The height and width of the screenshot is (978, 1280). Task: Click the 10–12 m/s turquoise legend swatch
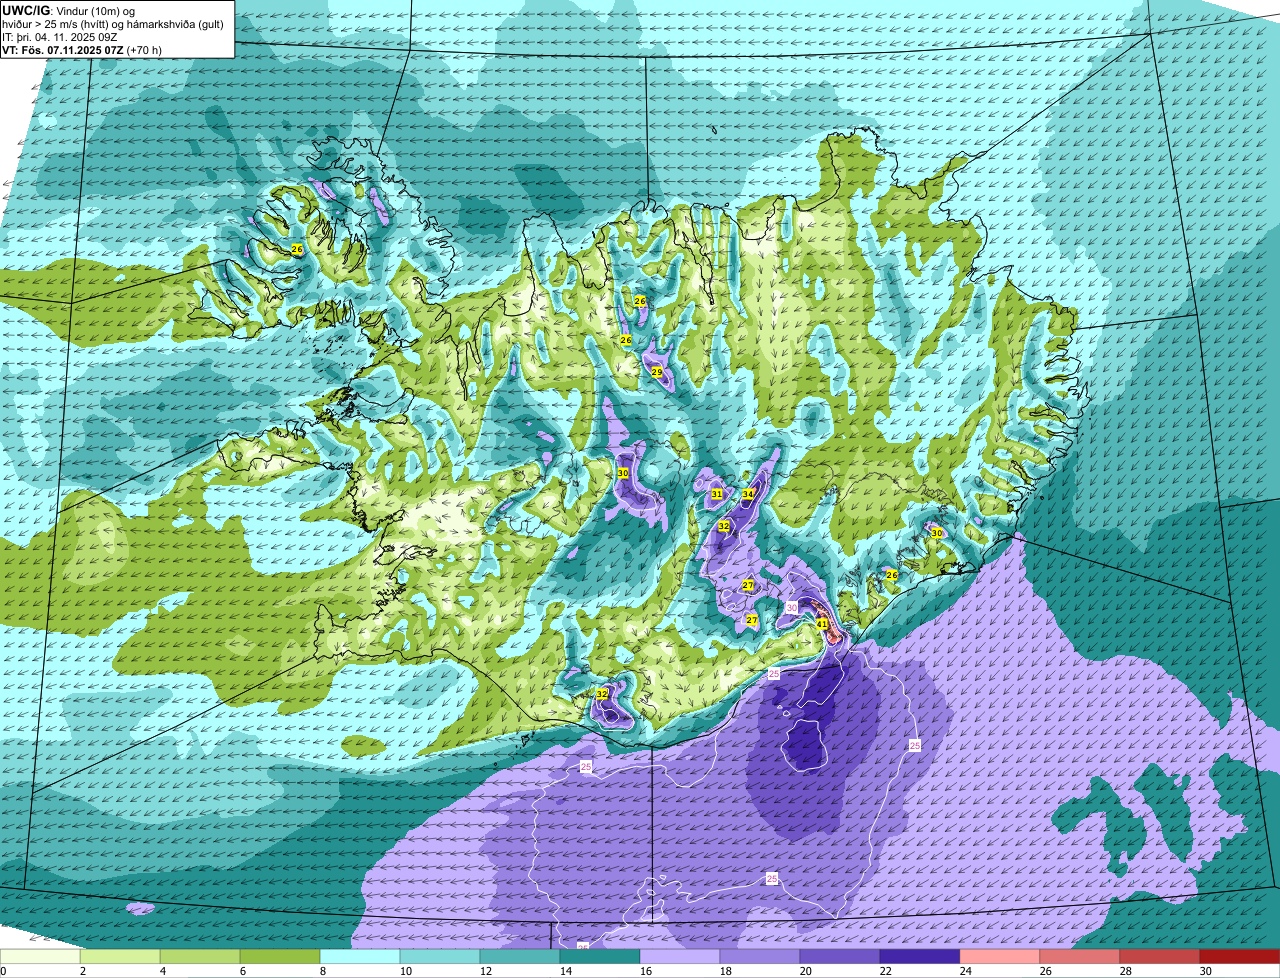tap(440, 957)
